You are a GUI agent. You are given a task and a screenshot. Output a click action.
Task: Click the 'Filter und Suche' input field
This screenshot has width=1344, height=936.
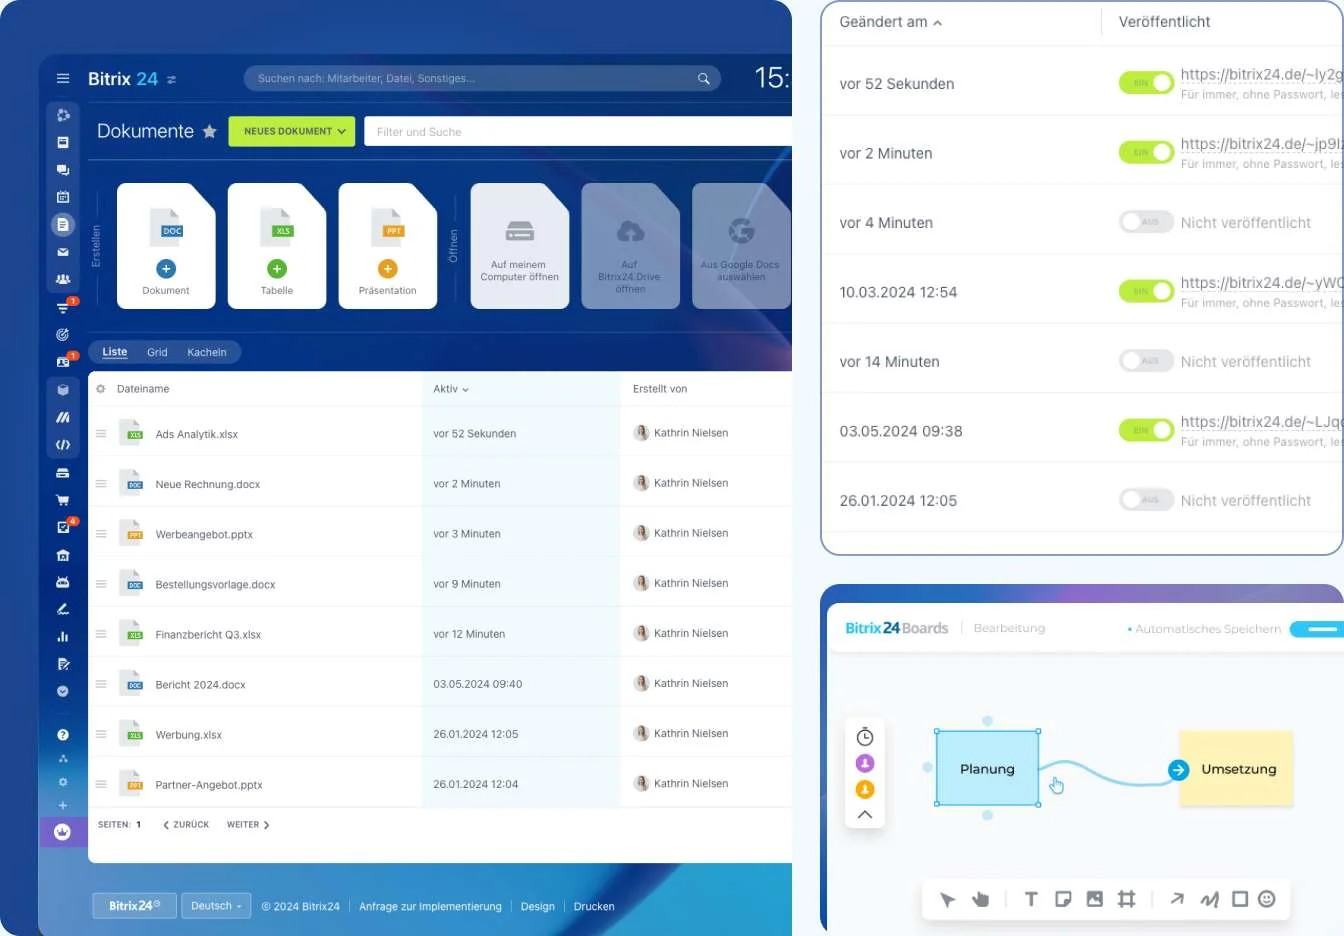[x=578, y=132]
